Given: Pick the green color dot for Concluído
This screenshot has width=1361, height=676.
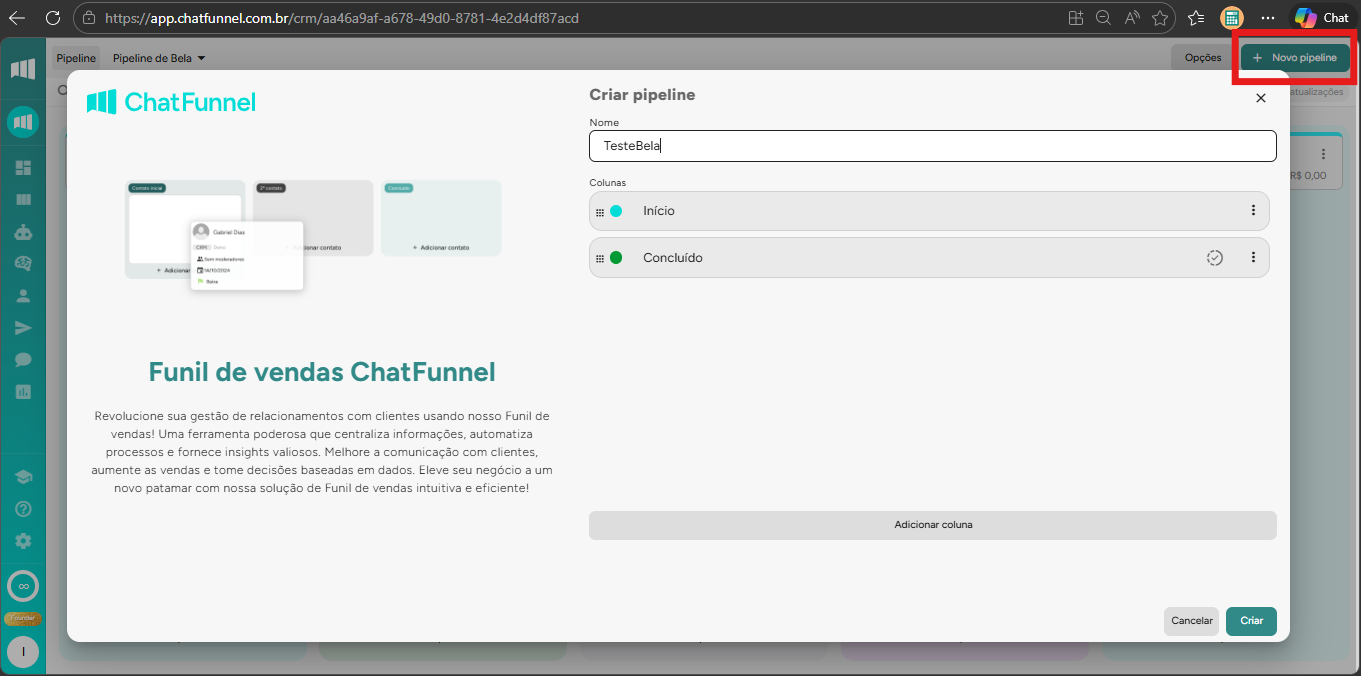Looking at the screenshot, I should [616, 258].
